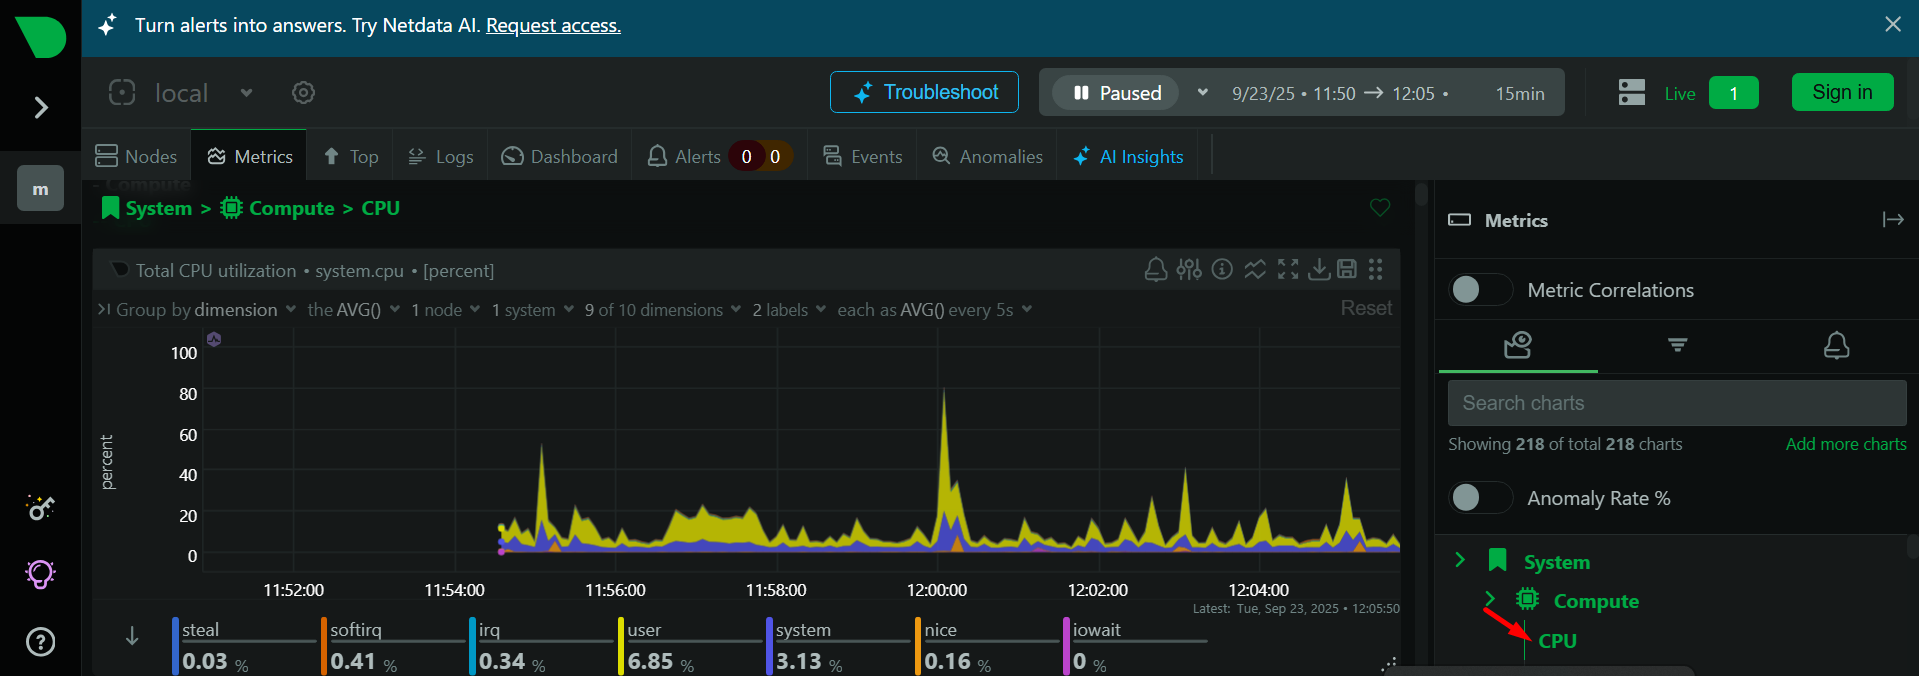Click the Troubleshoot button
Viewport: 1919px width, 676px height.
tap(924, 93)
